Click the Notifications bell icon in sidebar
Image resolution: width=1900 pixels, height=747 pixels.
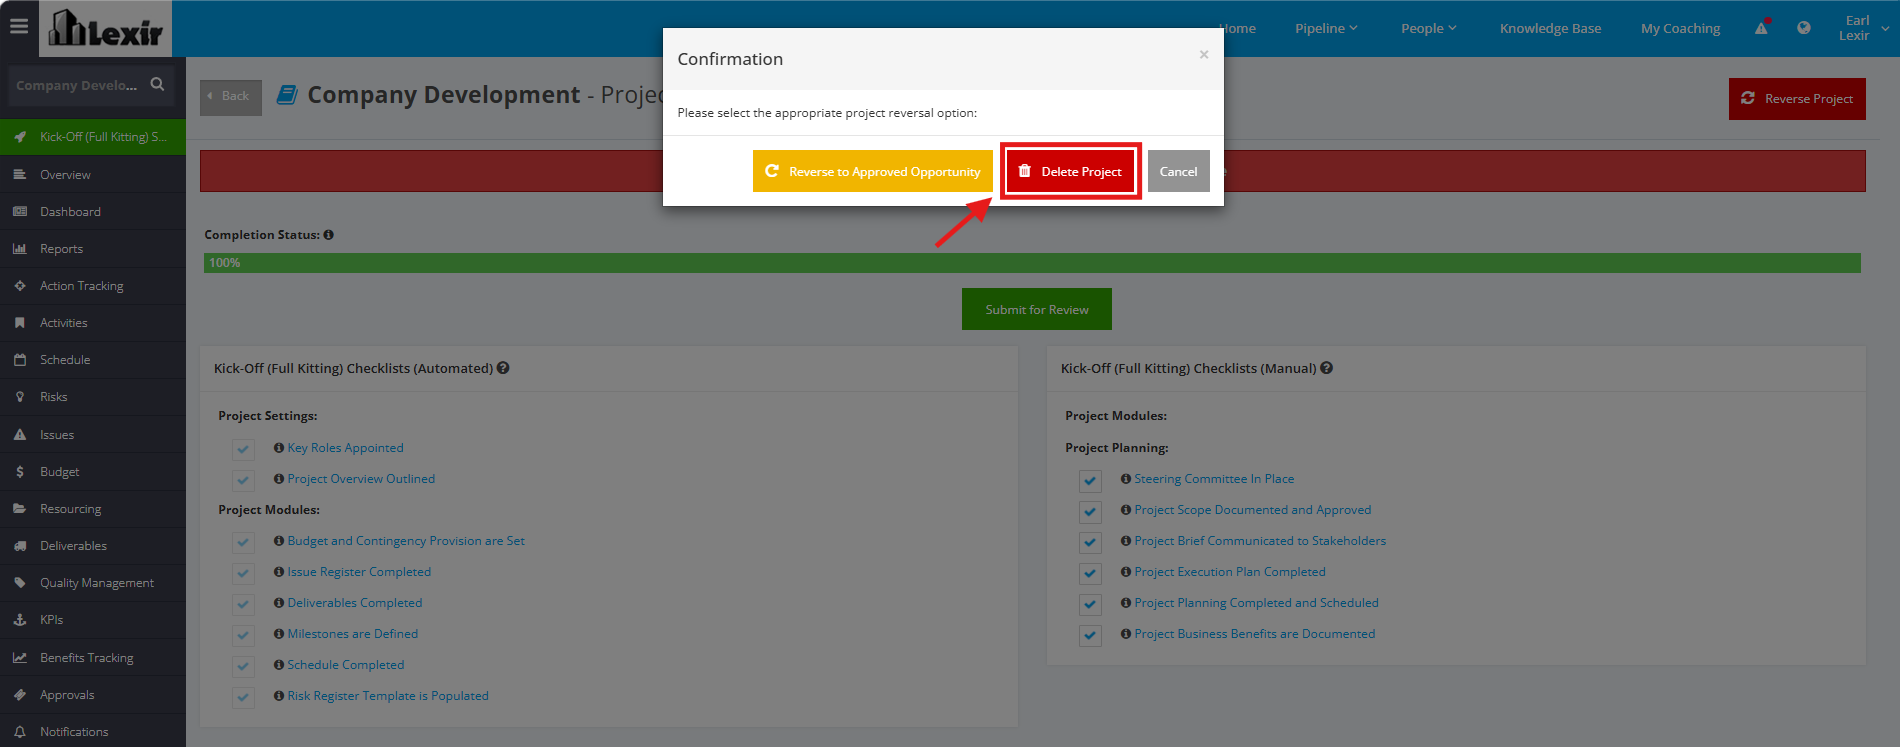pyautogui.click(x=20, y=732)
